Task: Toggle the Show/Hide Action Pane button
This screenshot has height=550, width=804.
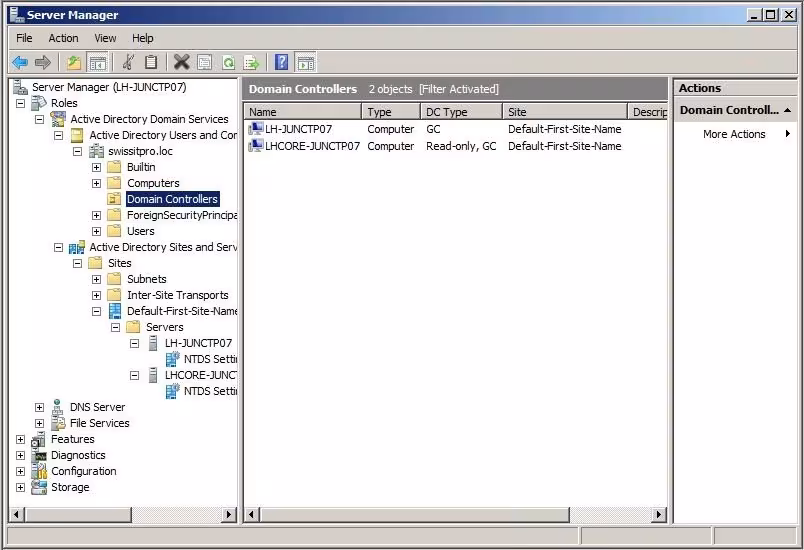Action: click(x=305, y=62)
